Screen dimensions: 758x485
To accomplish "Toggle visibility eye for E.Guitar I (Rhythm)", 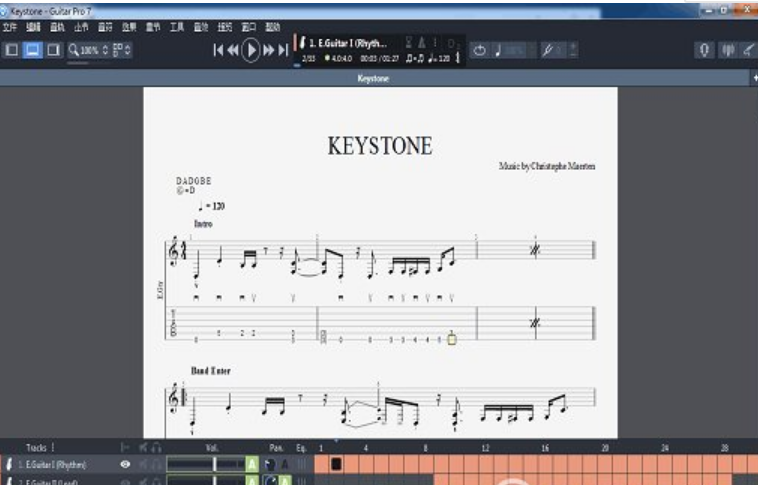I will point(125,464).
